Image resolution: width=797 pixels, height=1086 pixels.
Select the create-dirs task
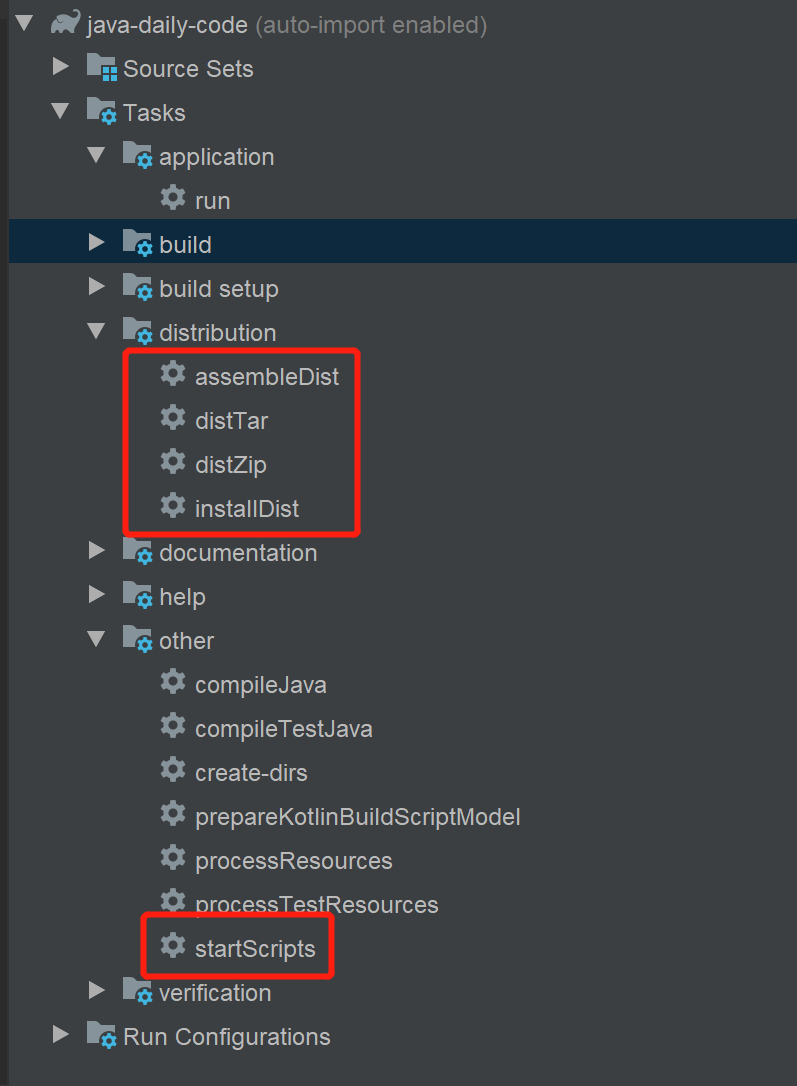pos(250,770)
